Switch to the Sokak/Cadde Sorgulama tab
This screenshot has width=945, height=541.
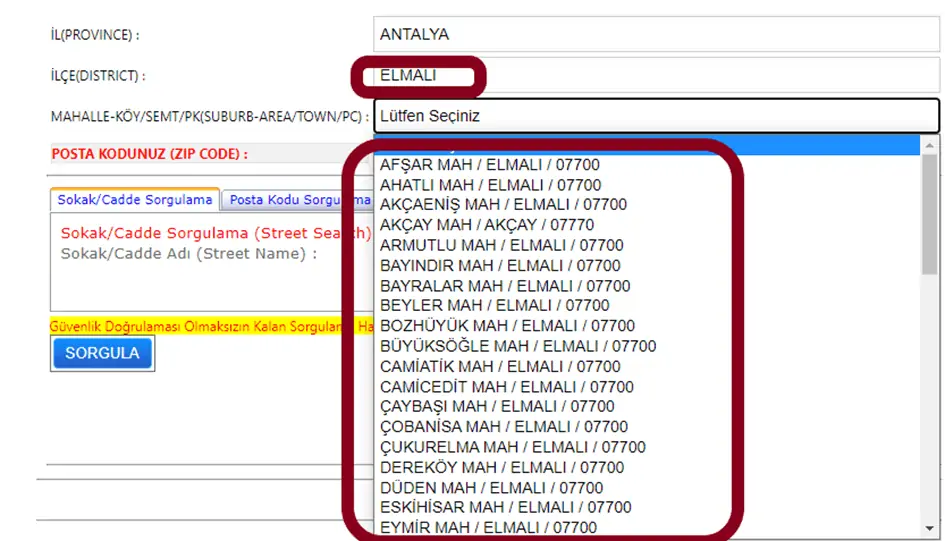click(x=135, y=200)
